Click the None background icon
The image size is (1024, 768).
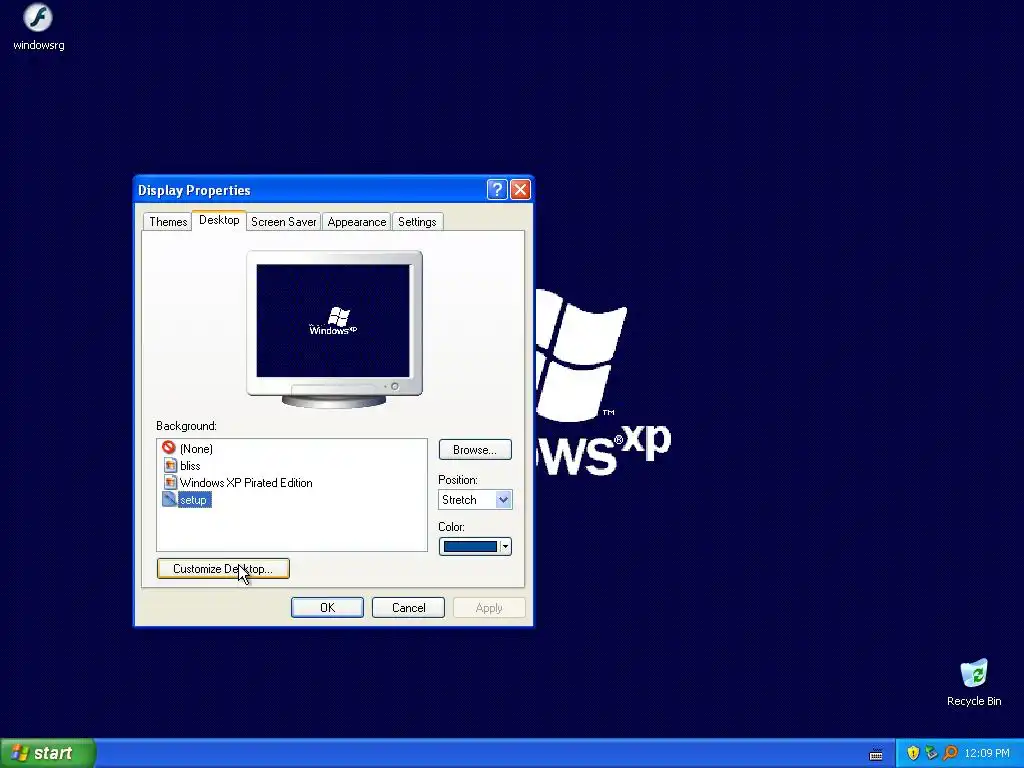169,448
